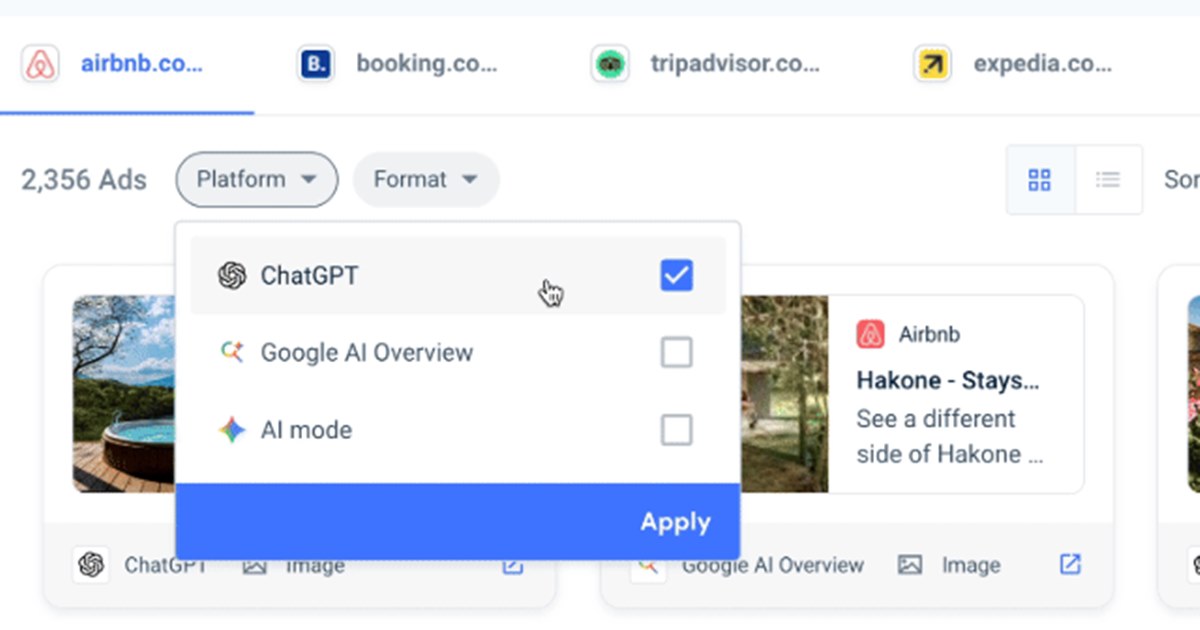Click the Booking.com logo icon

click(x=316, y=65)
